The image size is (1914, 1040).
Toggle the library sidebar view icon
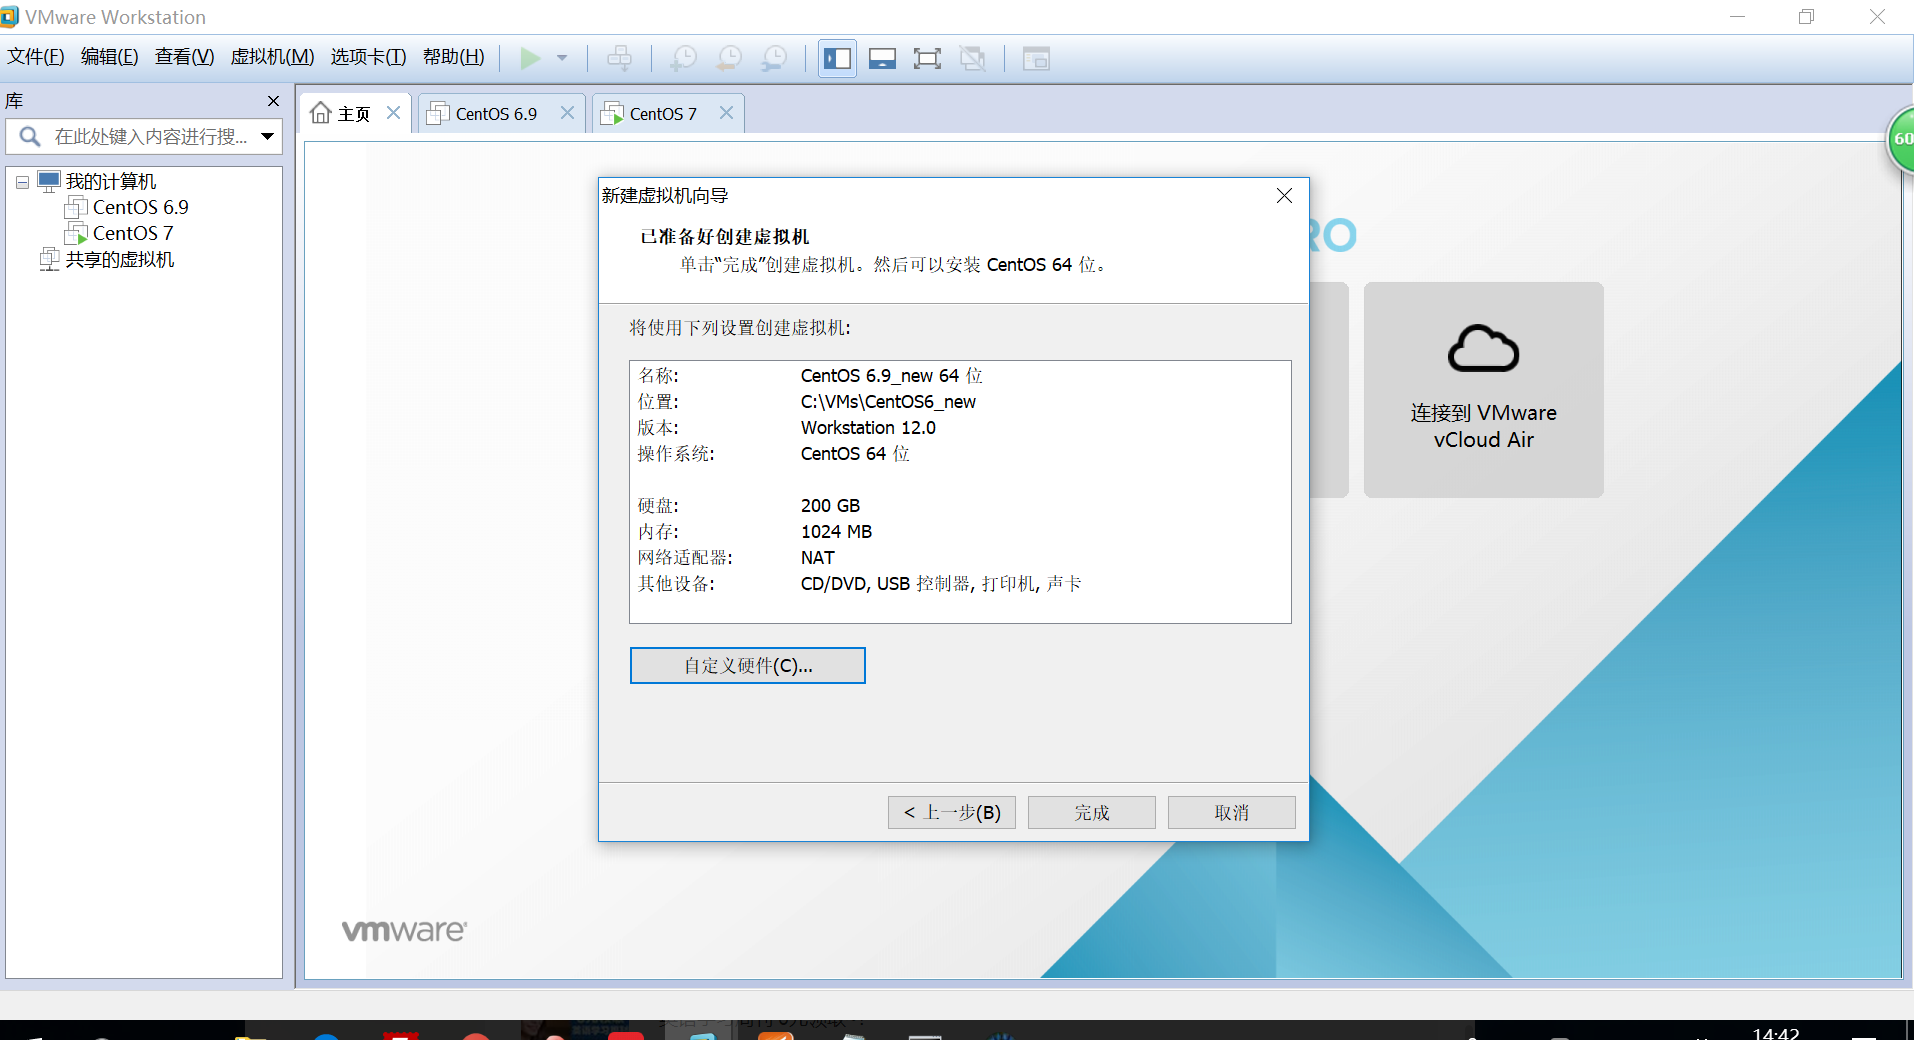pyautogui.click(x=837, y=58)
